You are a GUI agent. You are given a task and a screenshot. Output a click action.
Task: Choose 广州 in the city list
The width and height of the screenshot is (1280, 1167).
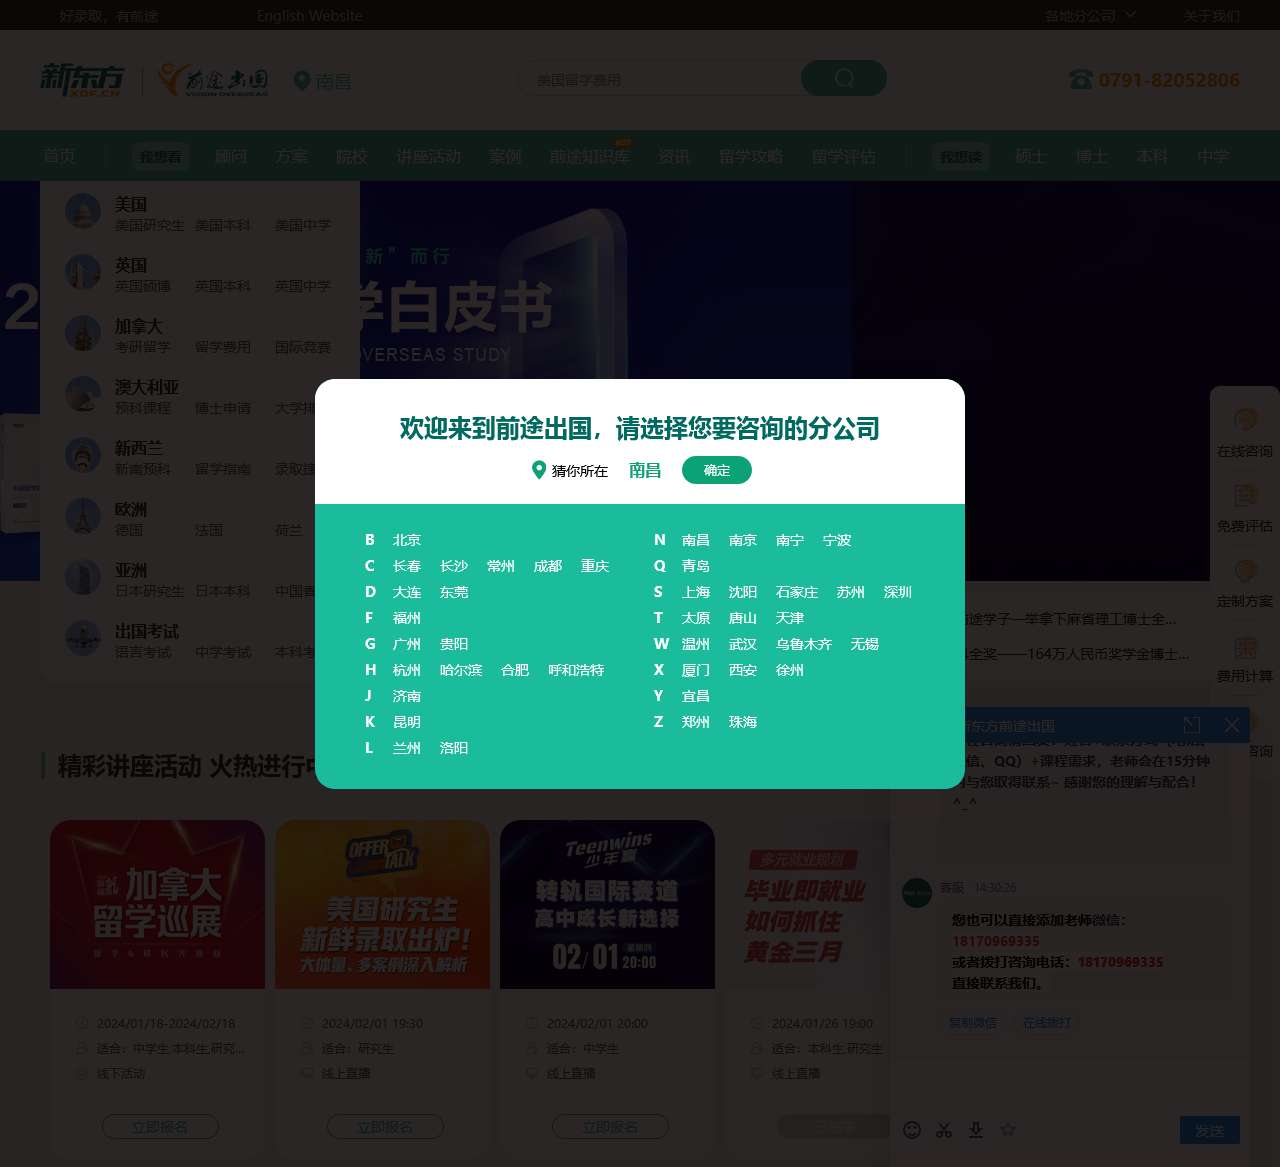click(407, 644)
